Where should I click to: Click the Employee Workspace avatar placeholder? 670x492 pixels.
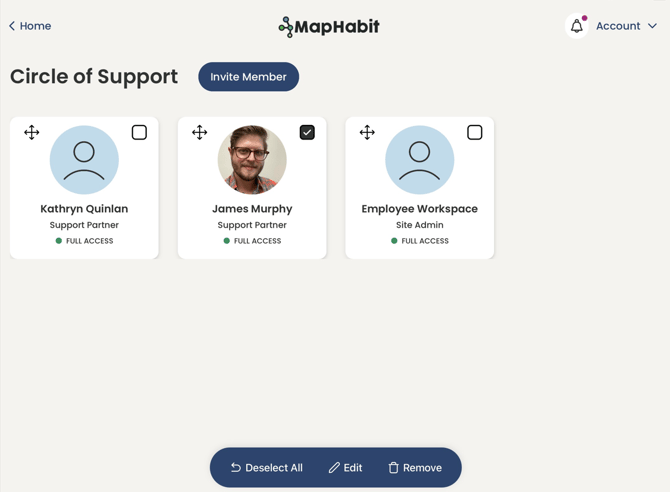pos(420,160)
